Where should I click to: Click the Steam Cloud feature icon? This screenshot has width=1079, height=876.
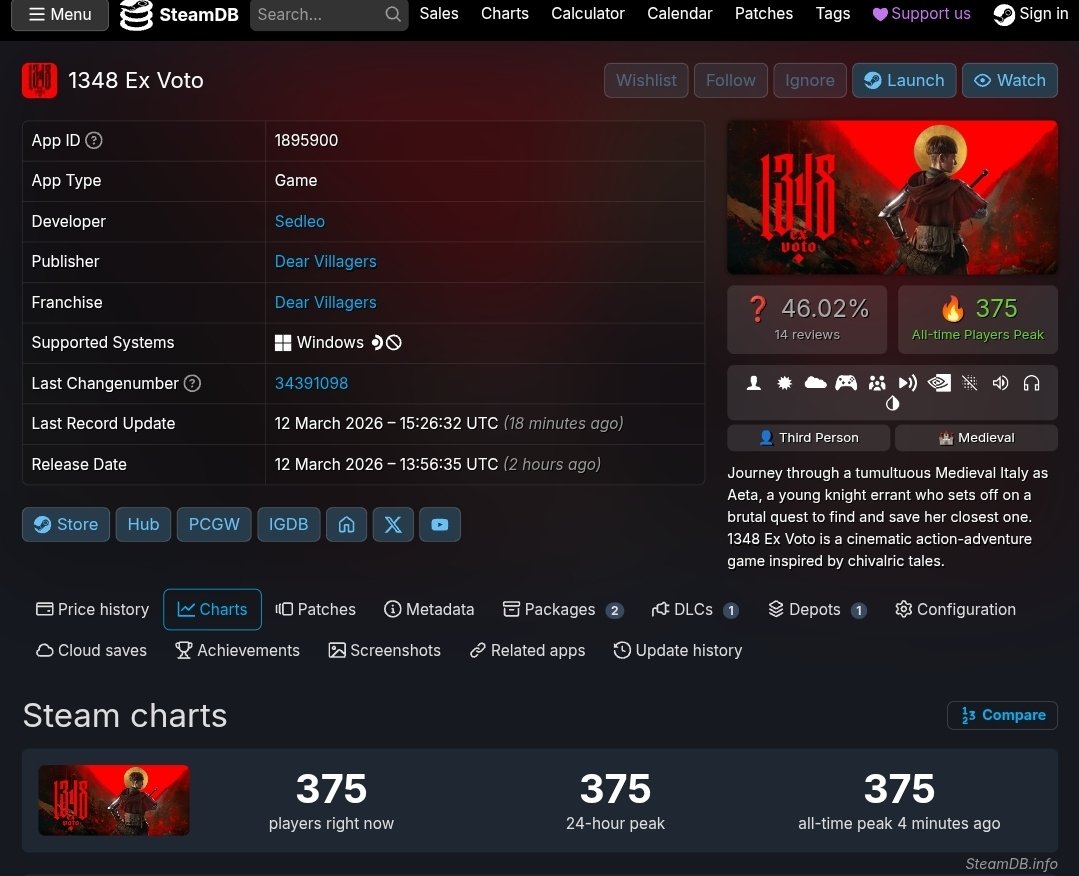[815, 383]
